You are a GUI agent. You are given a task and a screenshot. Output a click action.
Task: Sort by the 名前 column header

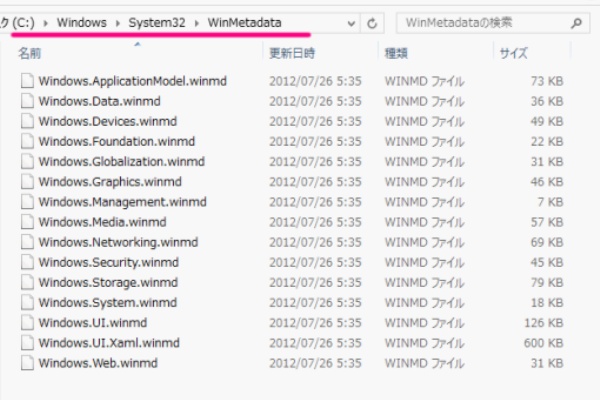tap(30, 53)
